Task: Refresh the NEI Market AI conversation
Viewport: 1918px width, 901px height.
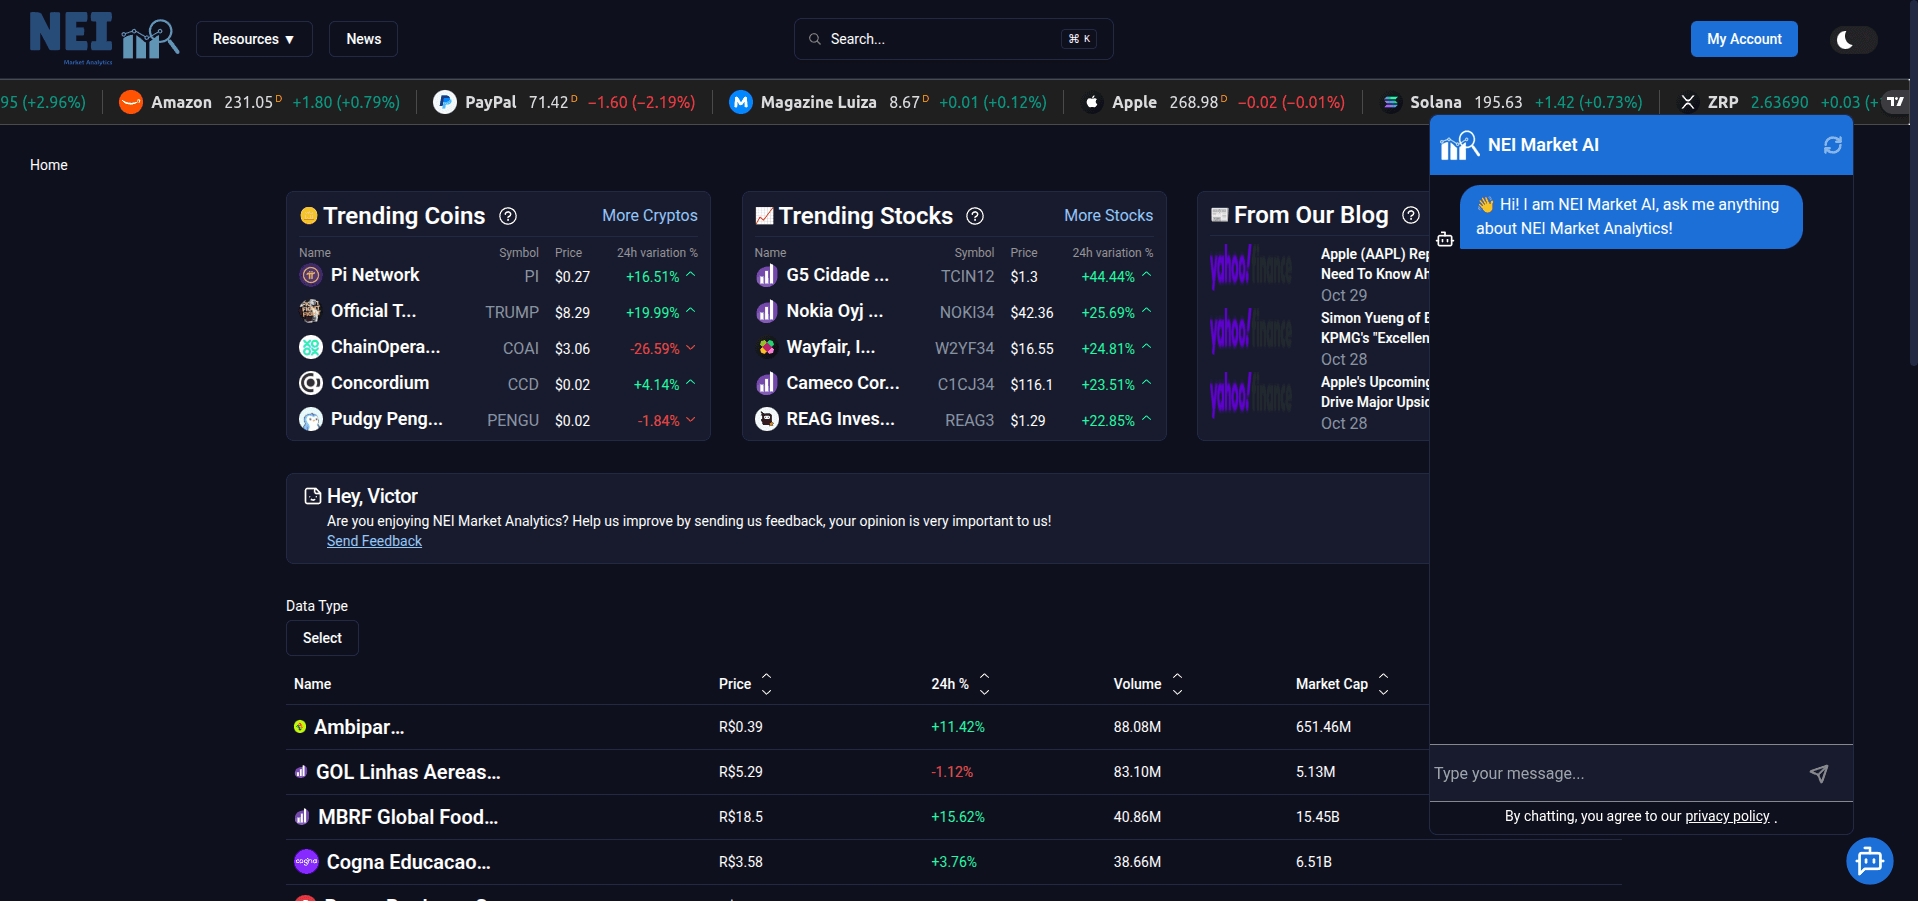Action: (1832, 145)
